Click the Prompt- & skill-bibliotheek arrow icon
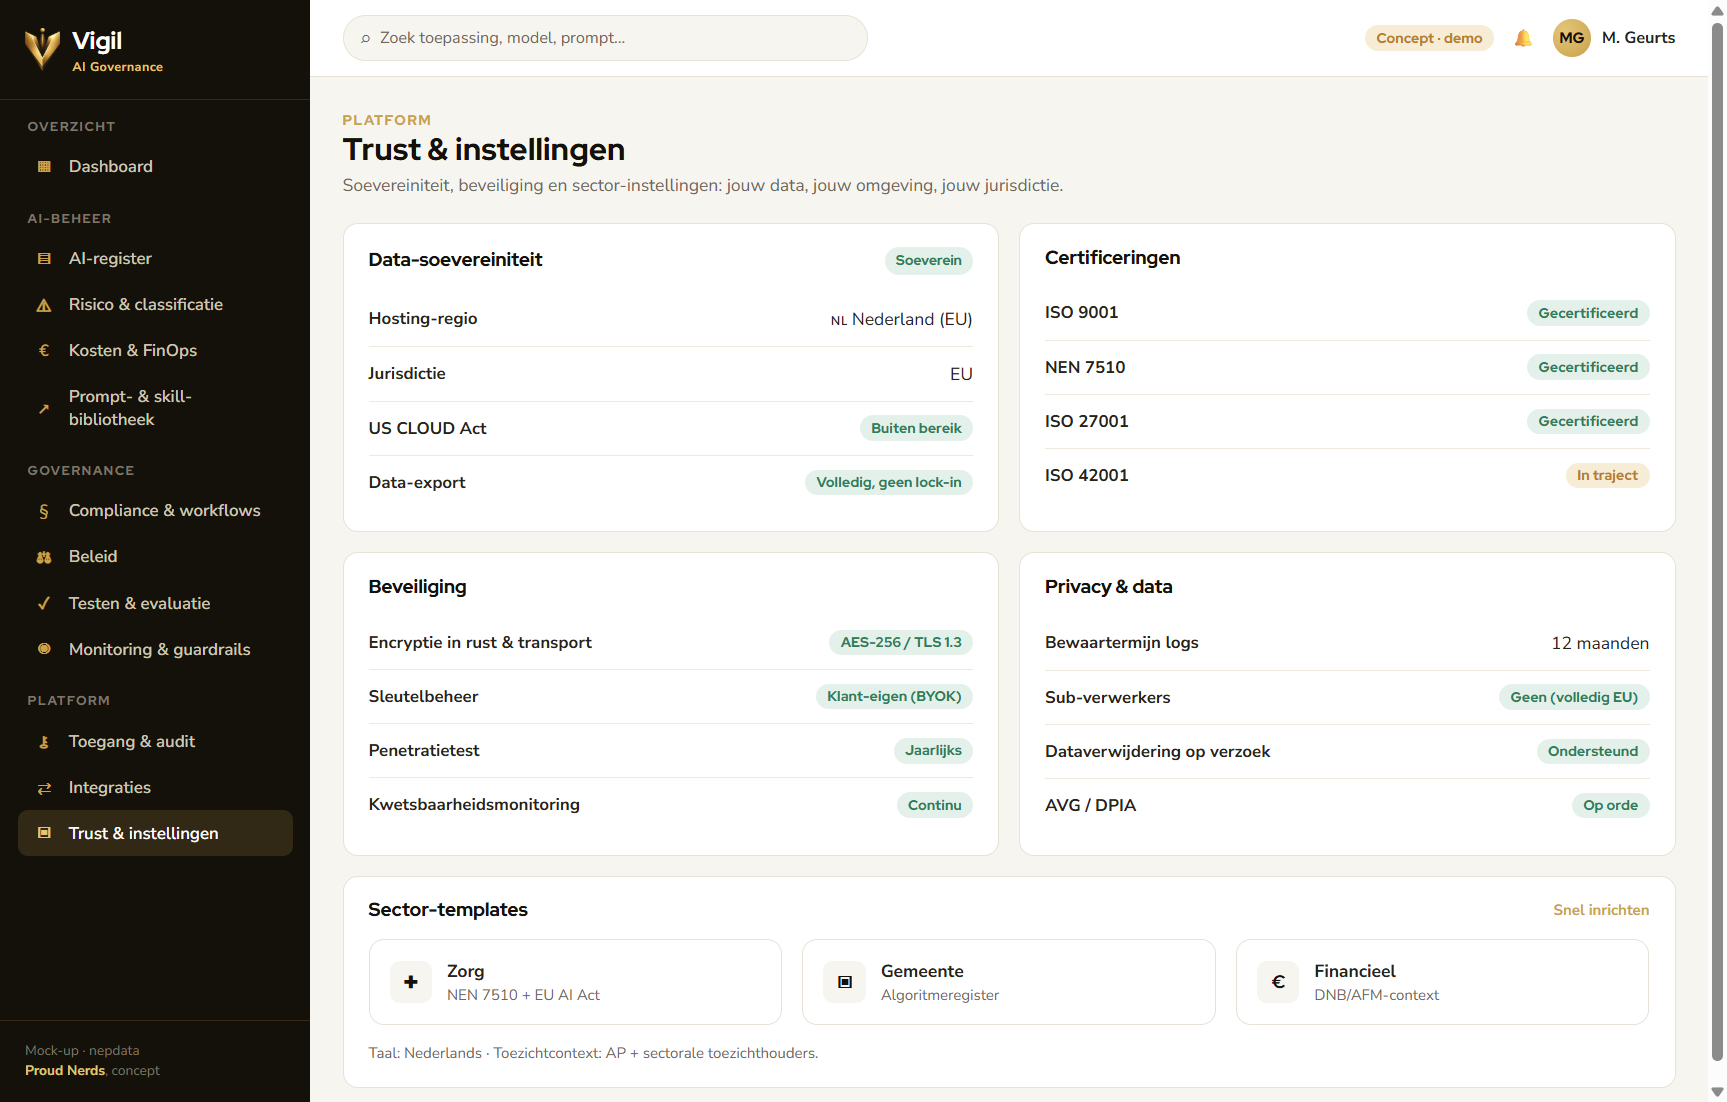 (x=44, y=409)
